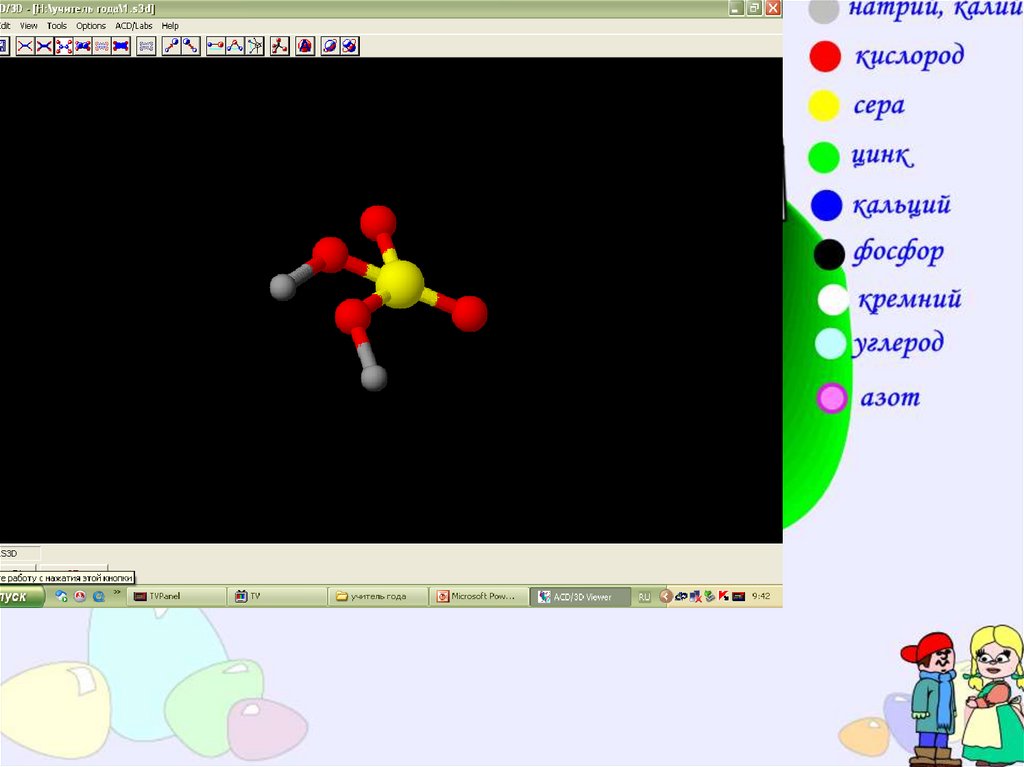Choose the Spacefill display style icon
Viewport: 1024px width, 767px height.
(x=84, y=46)
